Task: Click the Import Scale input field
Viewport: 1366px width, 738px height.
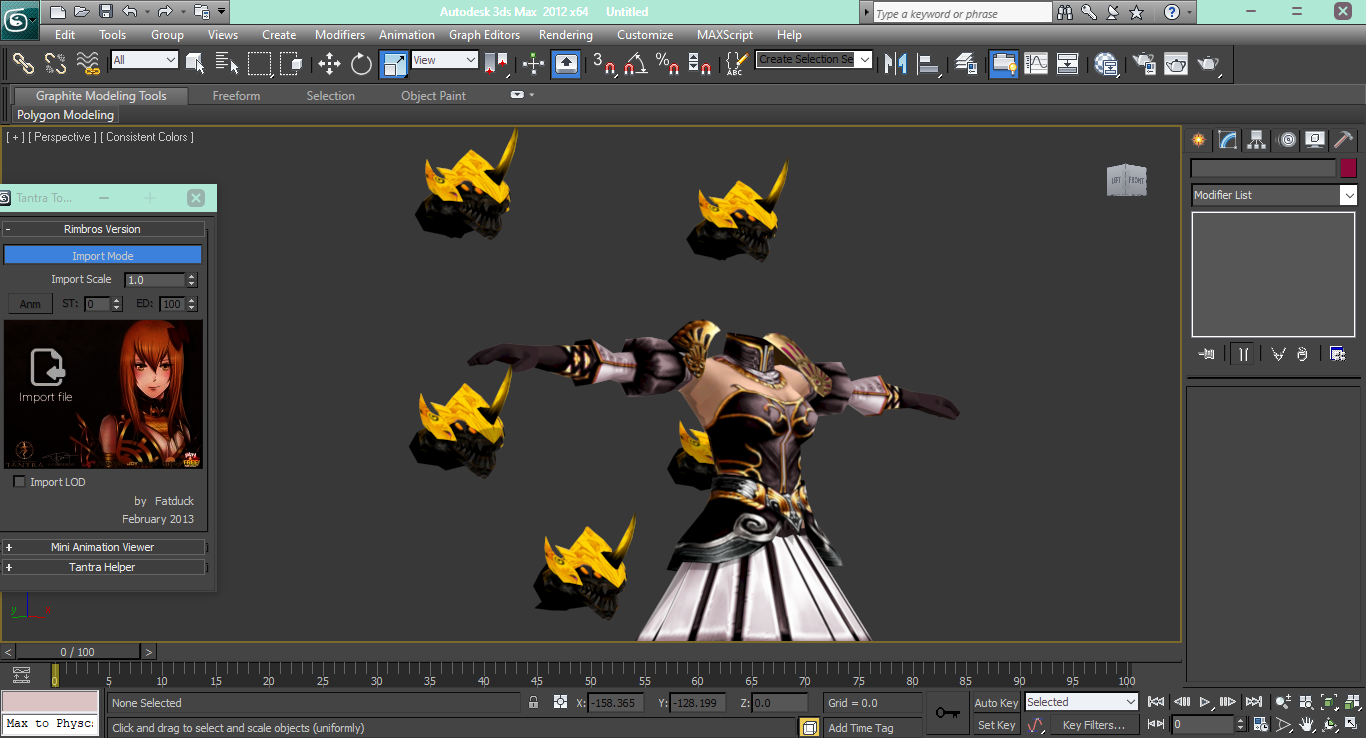Action: point(155,280)
